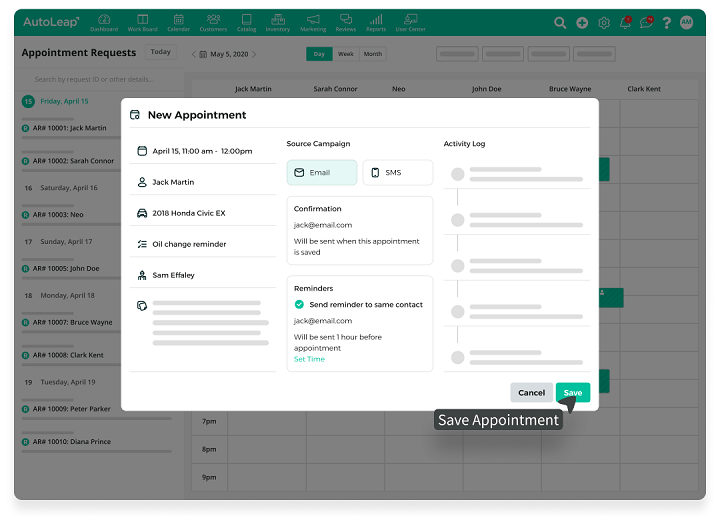This screenshot has width=720, height=516.
Task: Click the plus add icon in header
Action: (582, 23)
